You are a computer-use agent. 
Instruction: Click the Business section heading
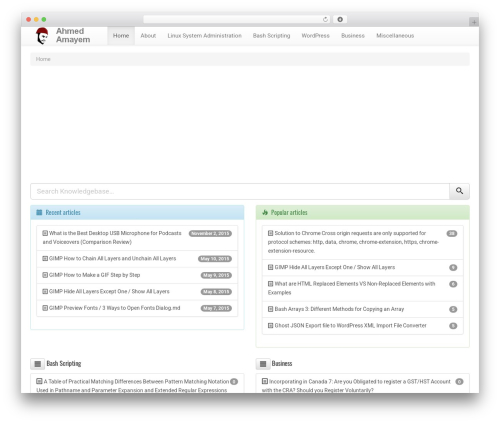coord(282,363)
